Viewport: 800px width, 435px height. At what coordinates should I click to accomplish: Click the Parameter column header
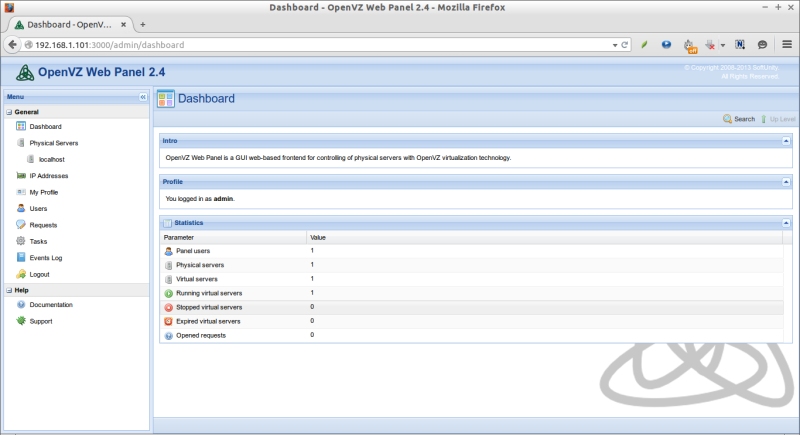tap(233, 238)
